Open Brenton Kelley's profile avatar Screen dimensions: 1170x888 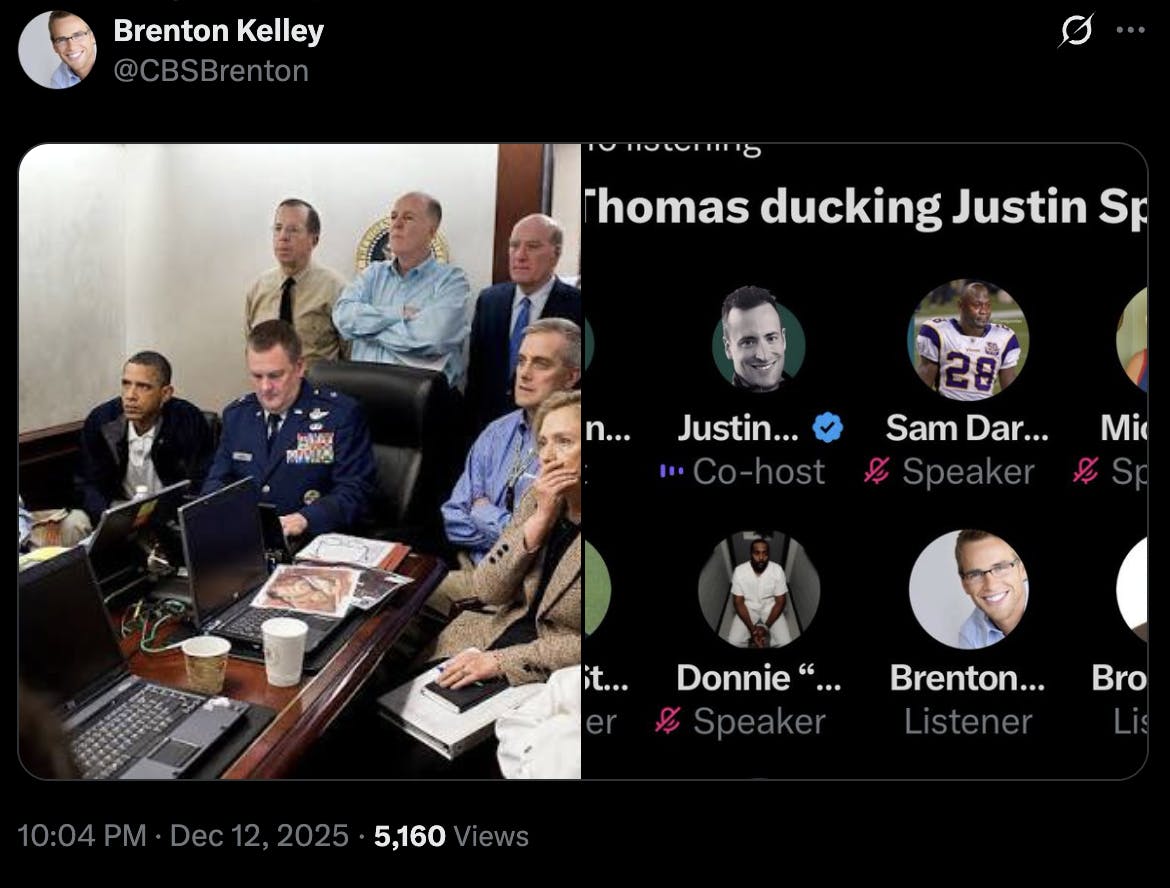[57, 49]
